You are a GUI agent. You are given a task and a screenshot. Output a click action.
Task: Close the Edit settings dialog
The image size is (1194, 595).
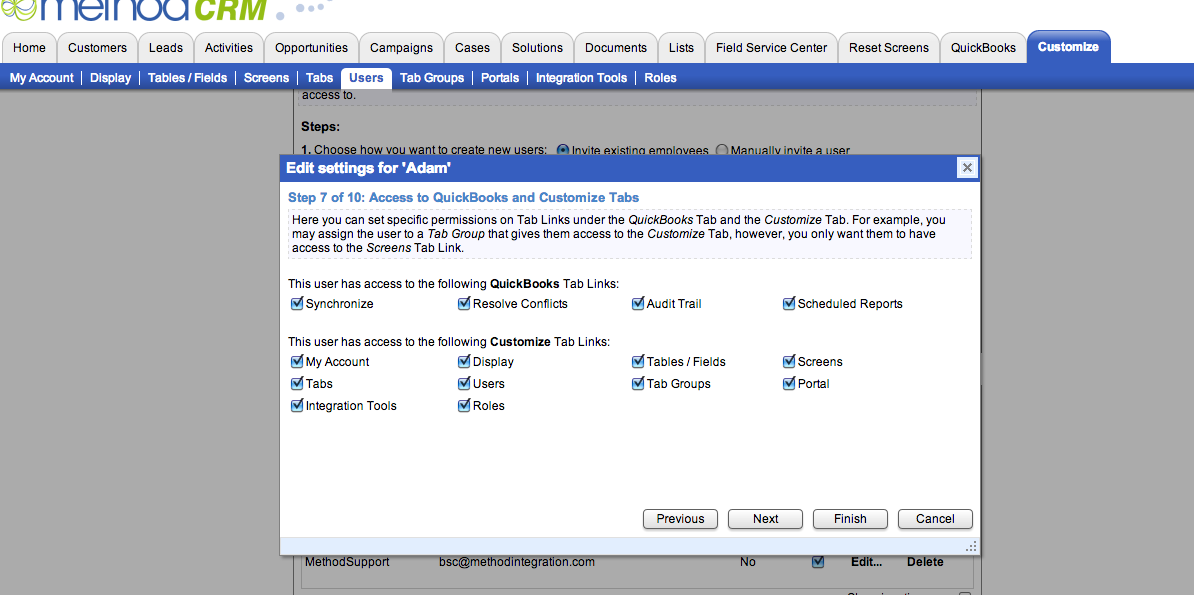coord(966,168)
